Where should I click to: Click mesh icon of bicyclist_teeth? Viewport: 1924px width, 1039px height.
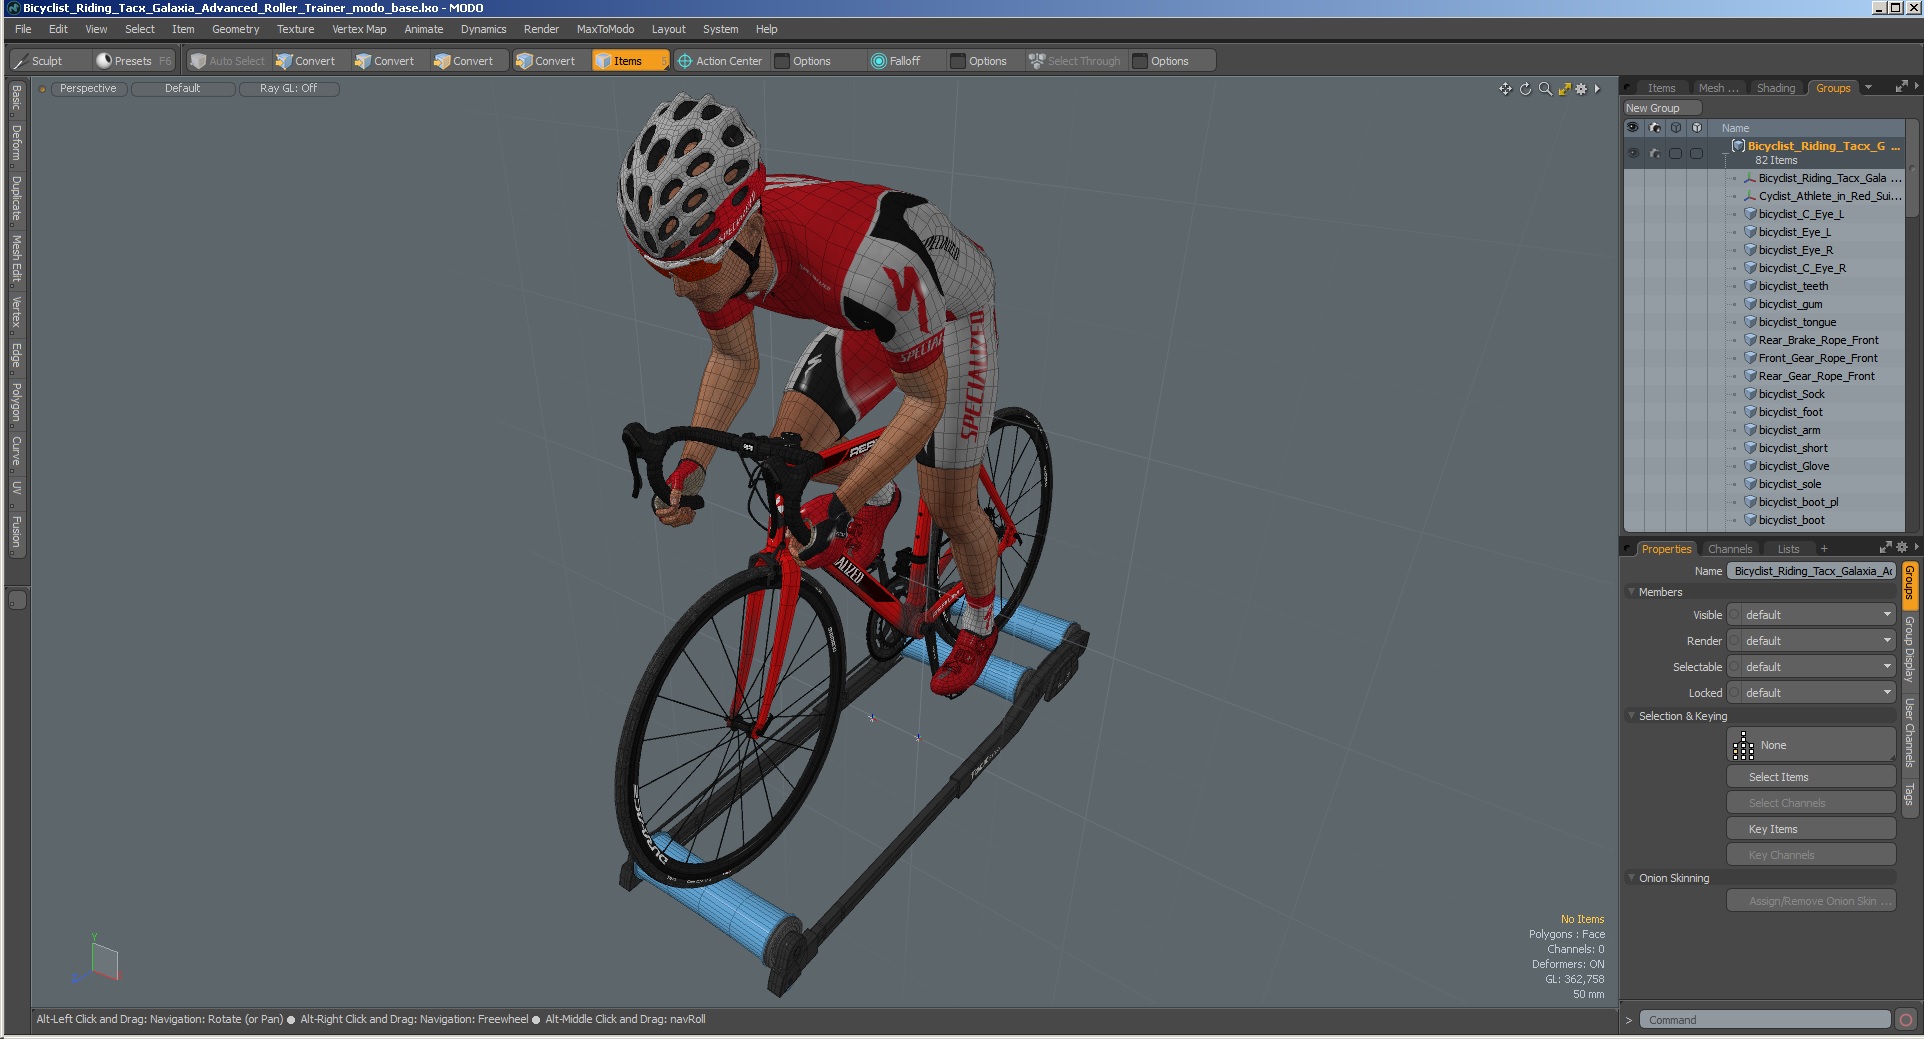[1750, 286]
